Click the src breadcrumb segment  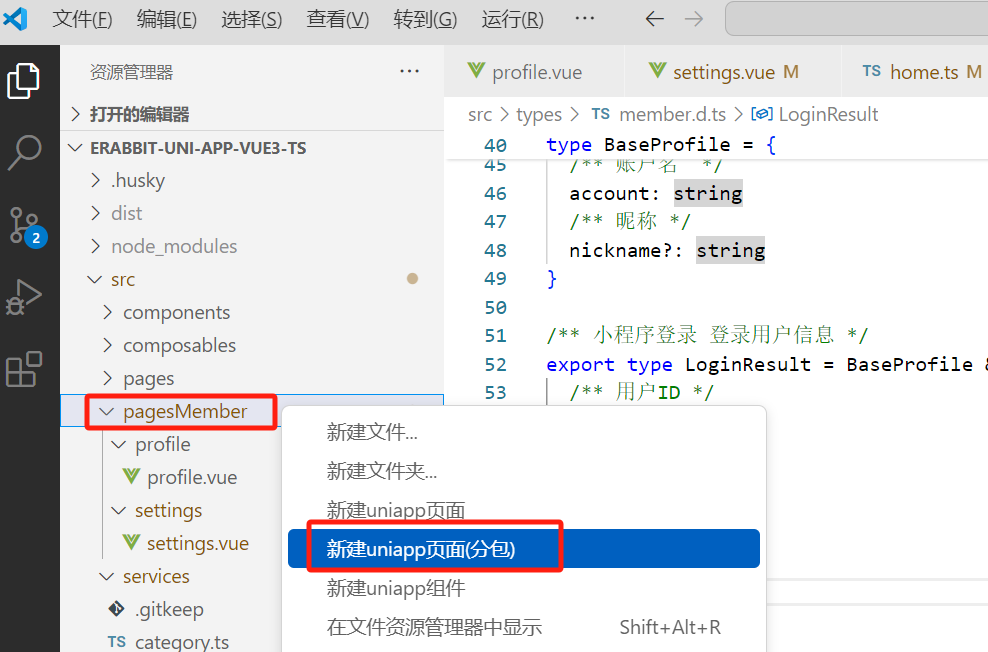pos(480,114)
